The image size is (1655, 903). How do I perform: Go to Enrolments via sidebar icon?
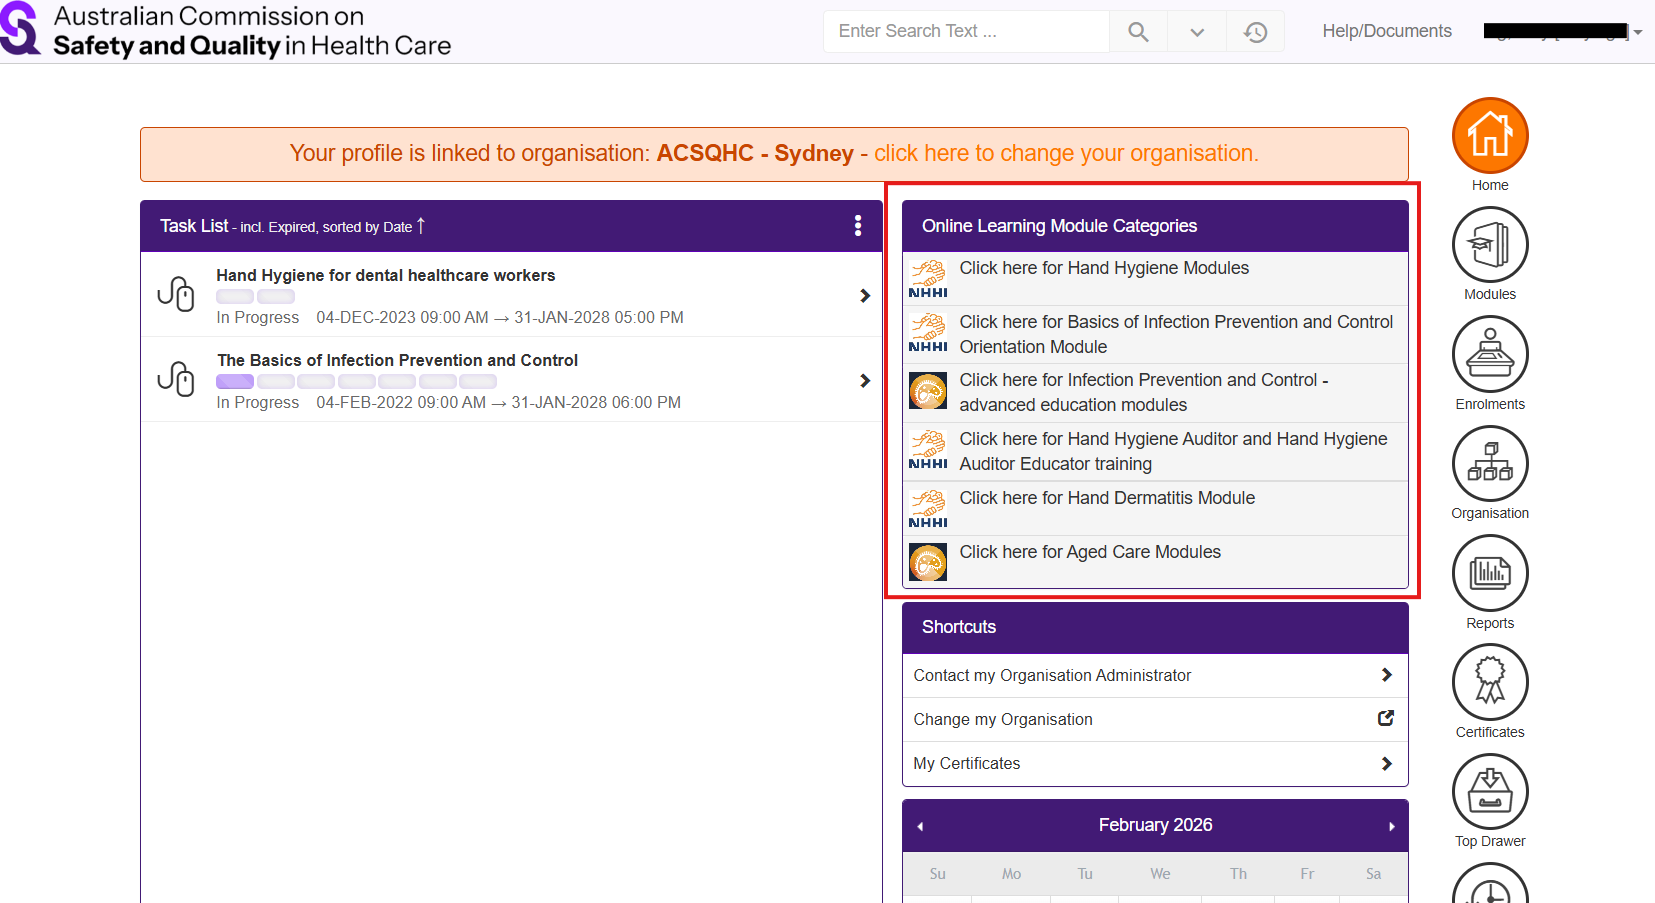pos(1490,354)
